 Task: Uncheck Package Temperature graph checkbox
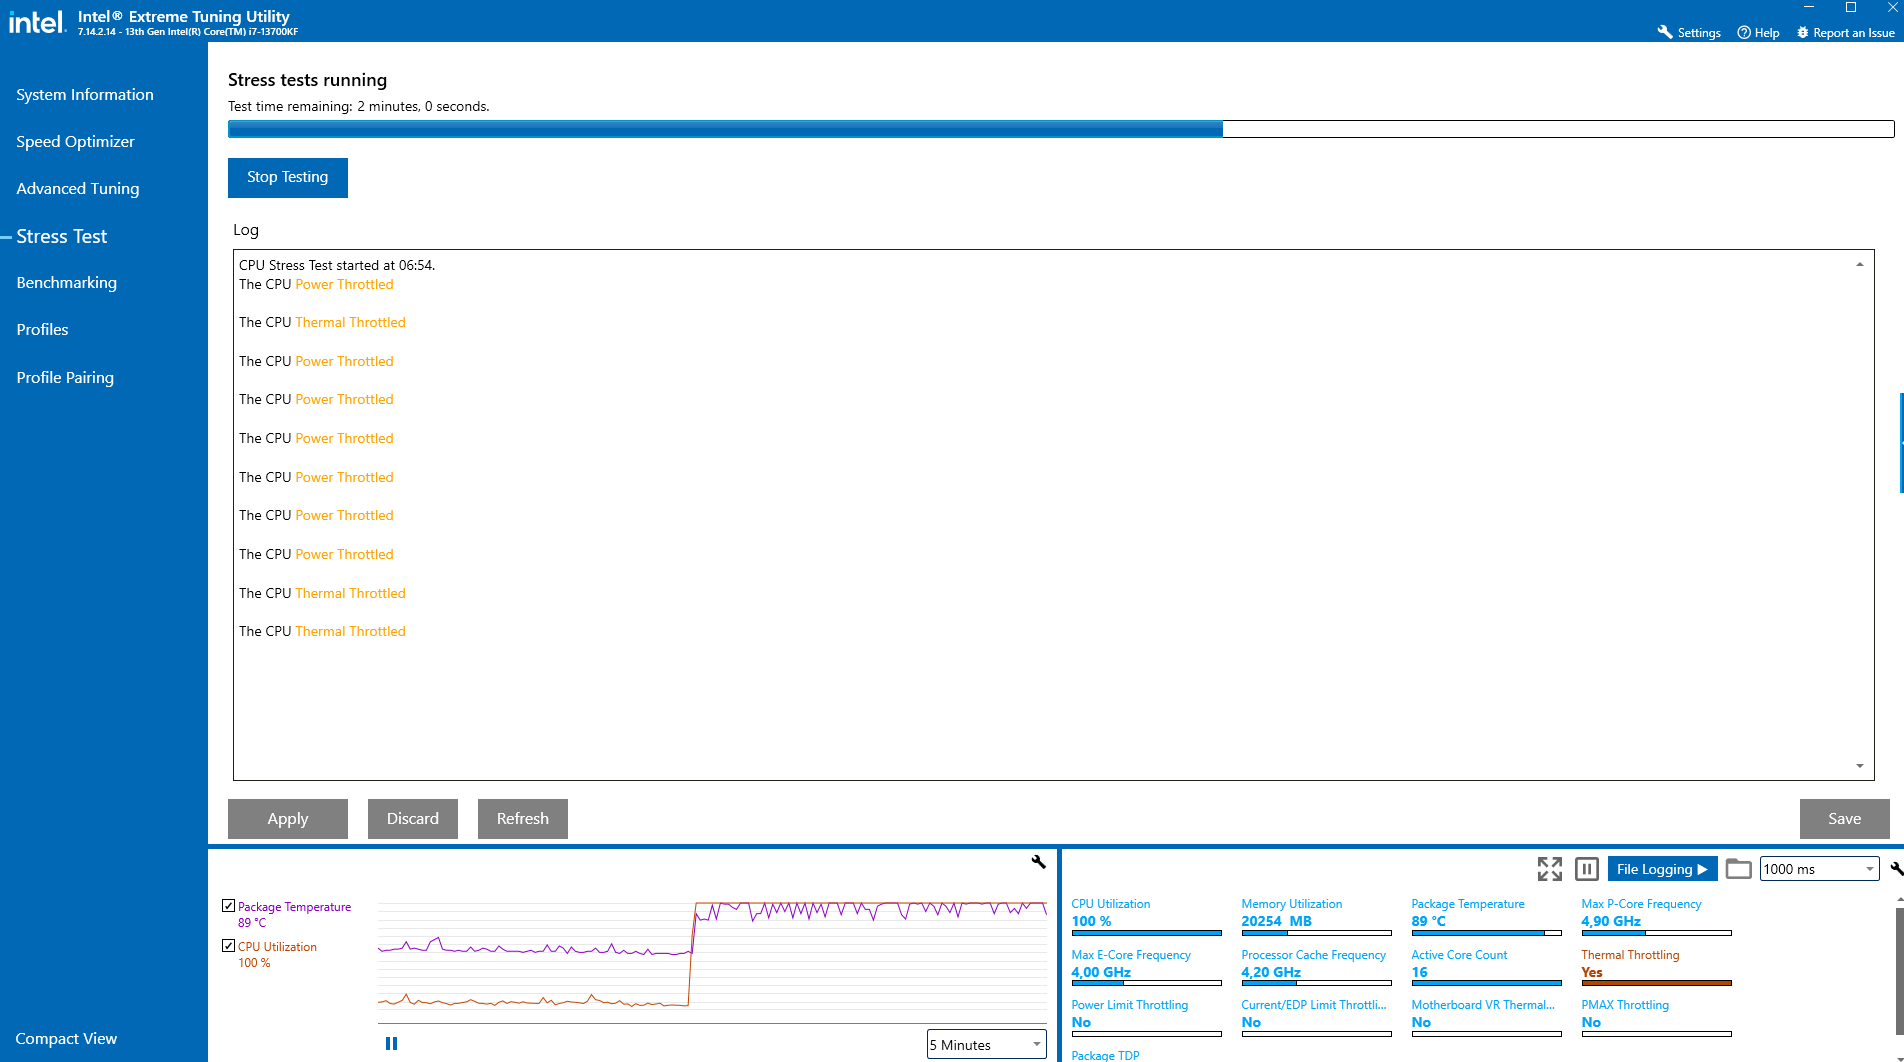(x=229, y=906)
